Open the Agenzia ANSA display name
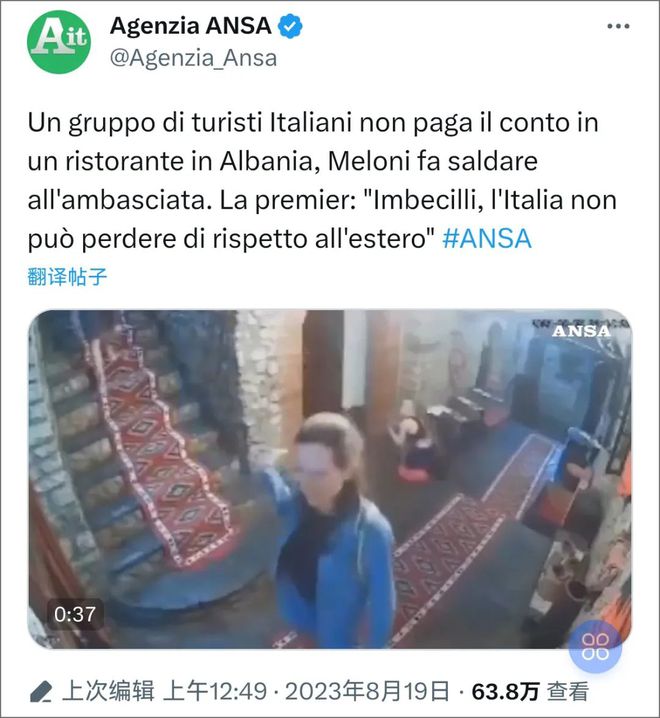Viewport: 660px width, 718px height. click(191, 26)
